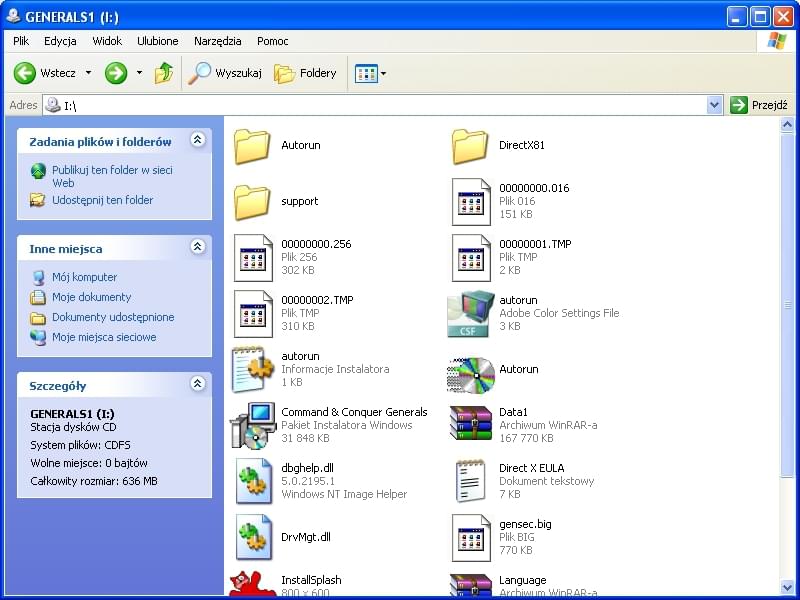Open the Widok menu
800x600 pixels.
click(x=107, y=41)
